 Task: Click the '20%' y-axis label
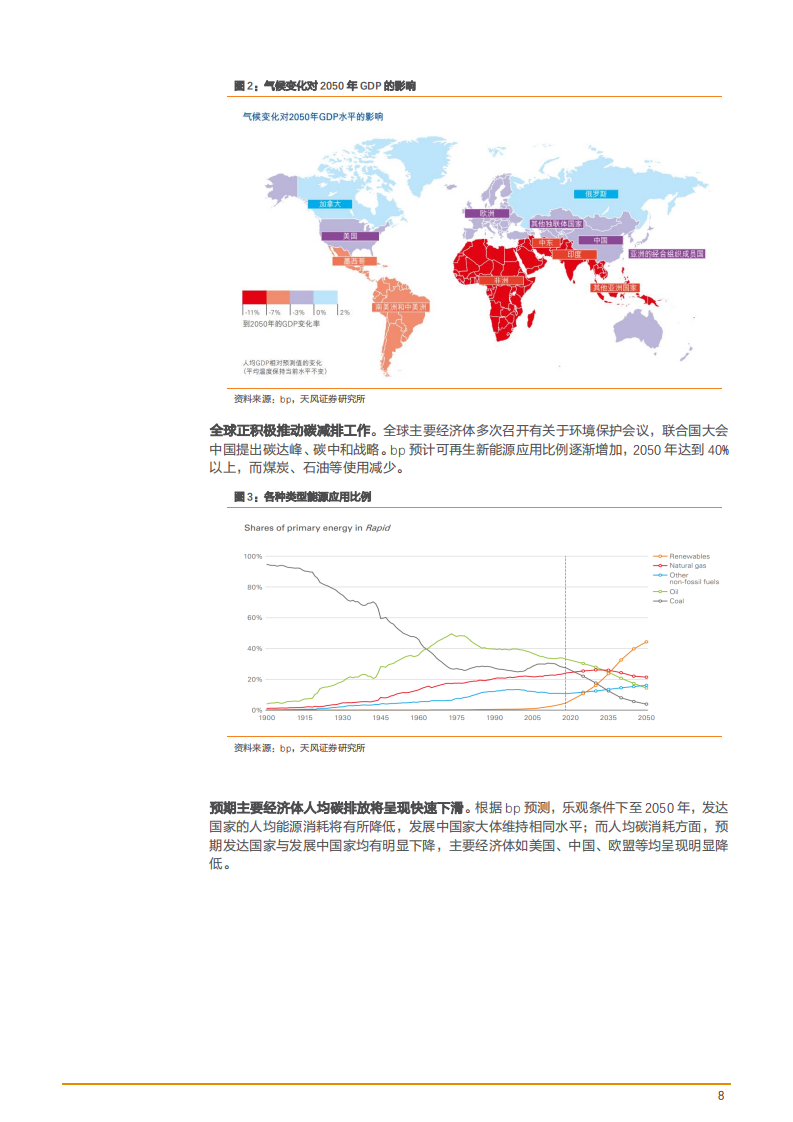point(255,679)
